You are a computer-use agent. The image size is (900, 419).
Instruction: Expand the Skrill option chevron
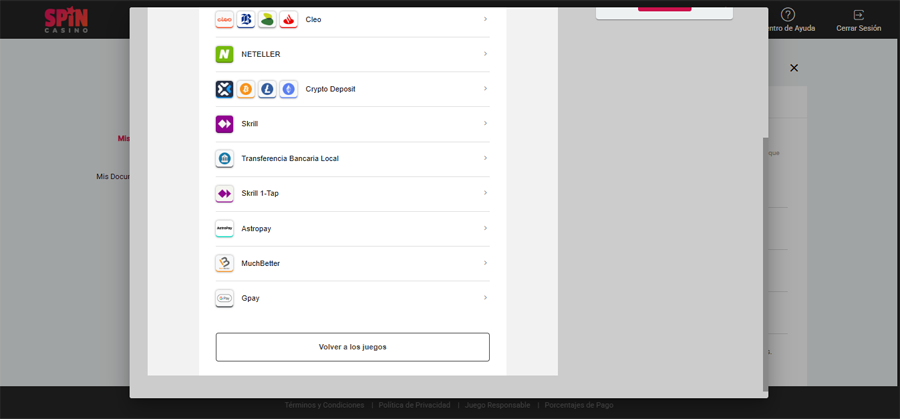point(486,123)
